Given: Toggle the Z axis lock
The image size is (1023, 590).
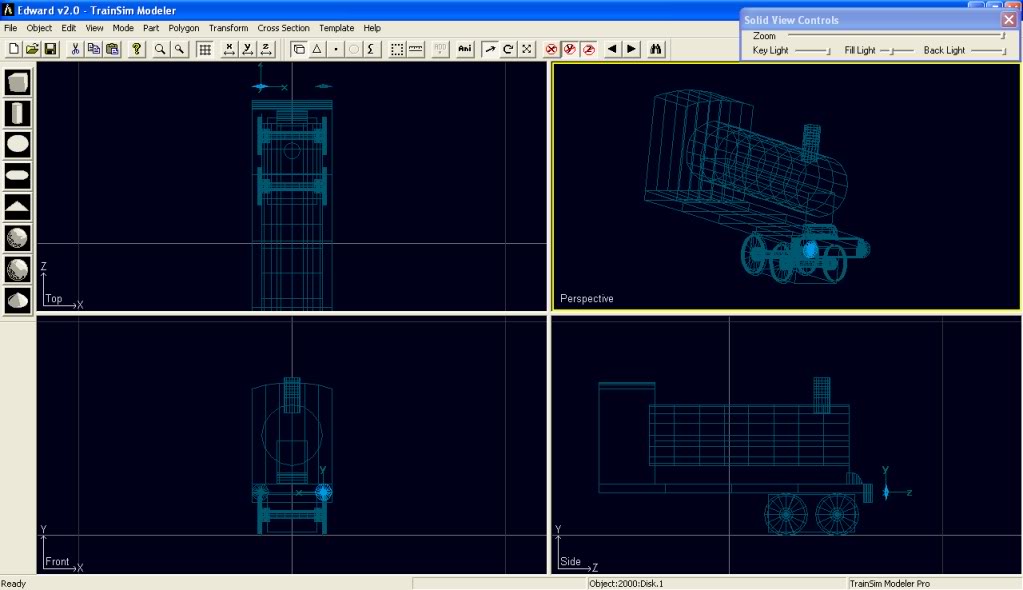Looking at the screenshot, I should tap(589, 49).
